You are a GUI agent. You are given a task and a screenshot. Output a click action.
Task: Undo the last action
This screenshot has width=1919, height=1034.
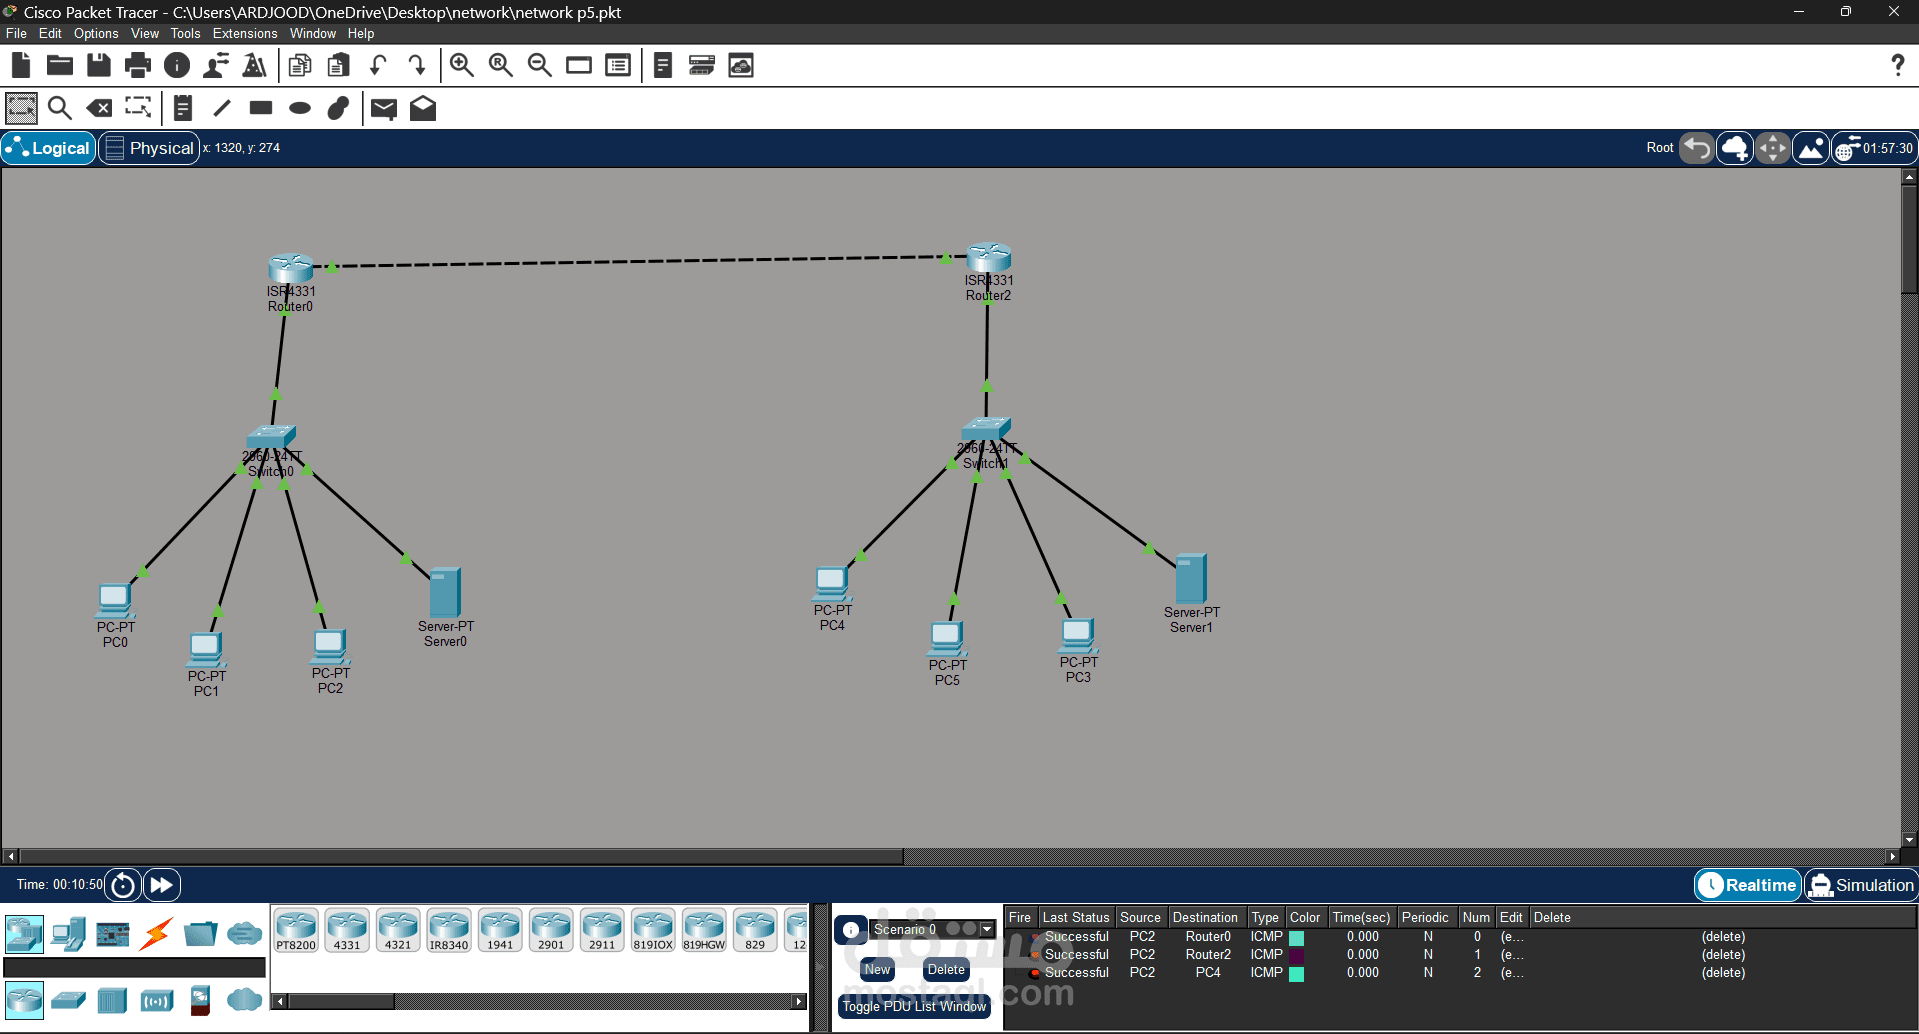pyautogui.click(x=378, y=66)
